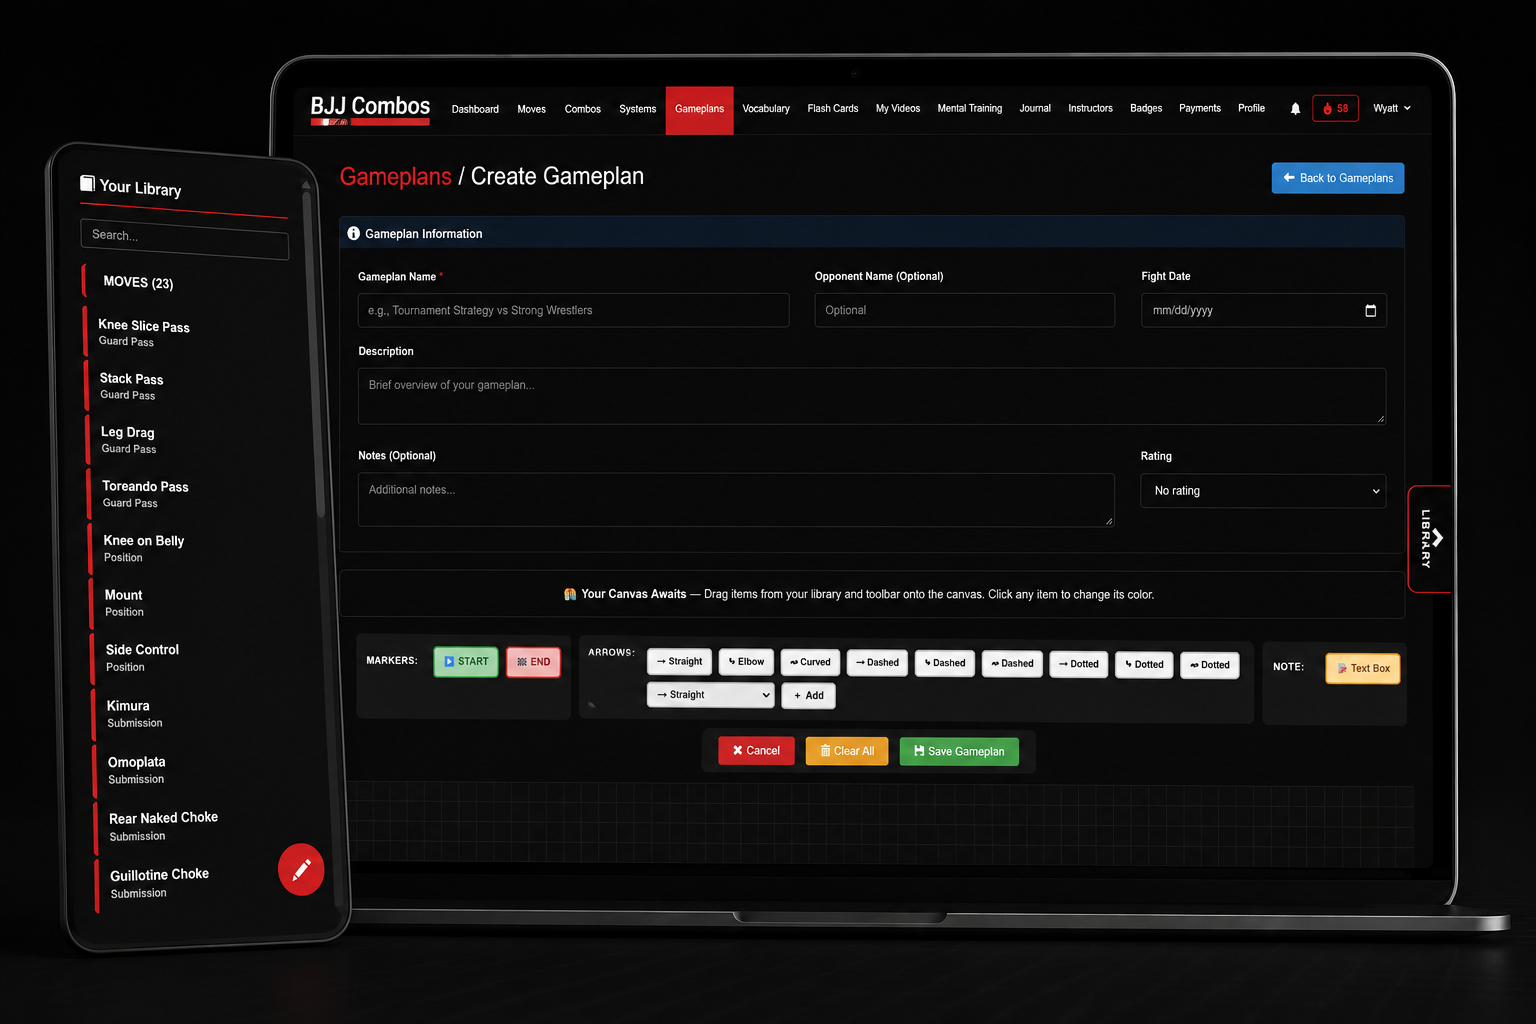Pick the Straight arrow button in the arrows row
Screen dimensions: 1536x1024
pyautogui.click(x=679, y=661)
